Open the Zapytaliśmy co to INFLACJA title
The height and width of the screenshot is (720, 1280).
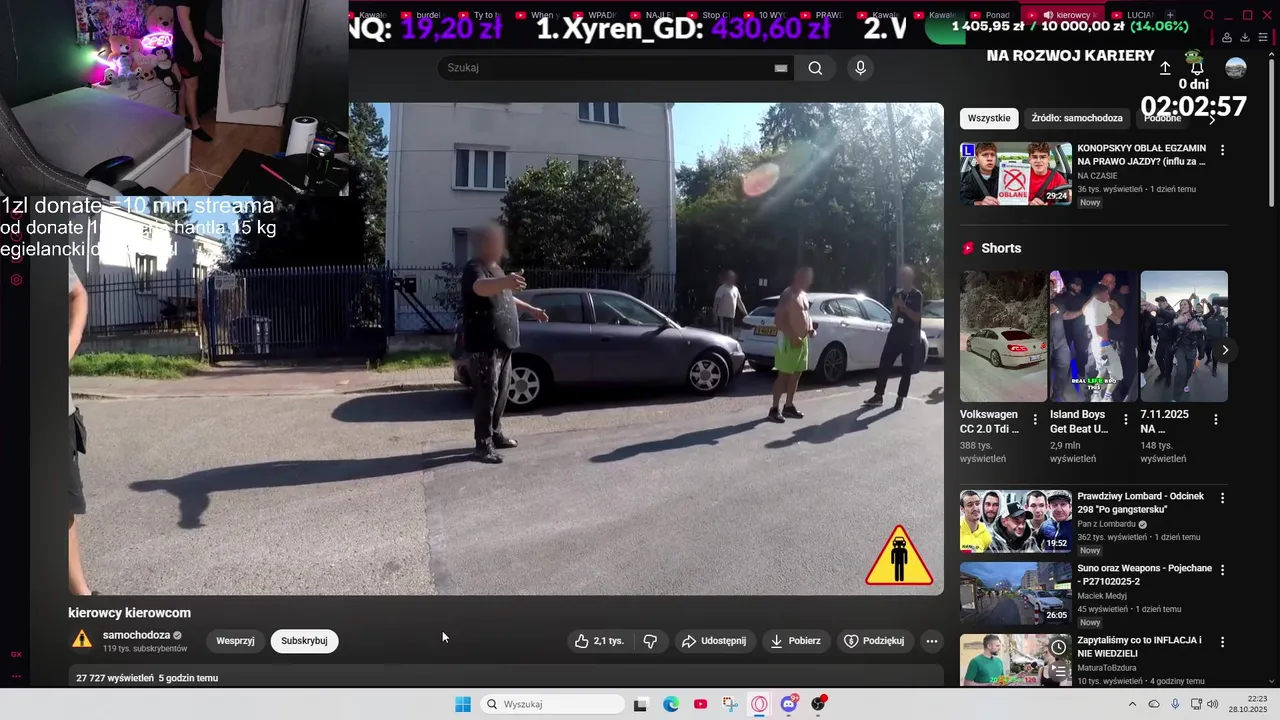(1139, 646)
